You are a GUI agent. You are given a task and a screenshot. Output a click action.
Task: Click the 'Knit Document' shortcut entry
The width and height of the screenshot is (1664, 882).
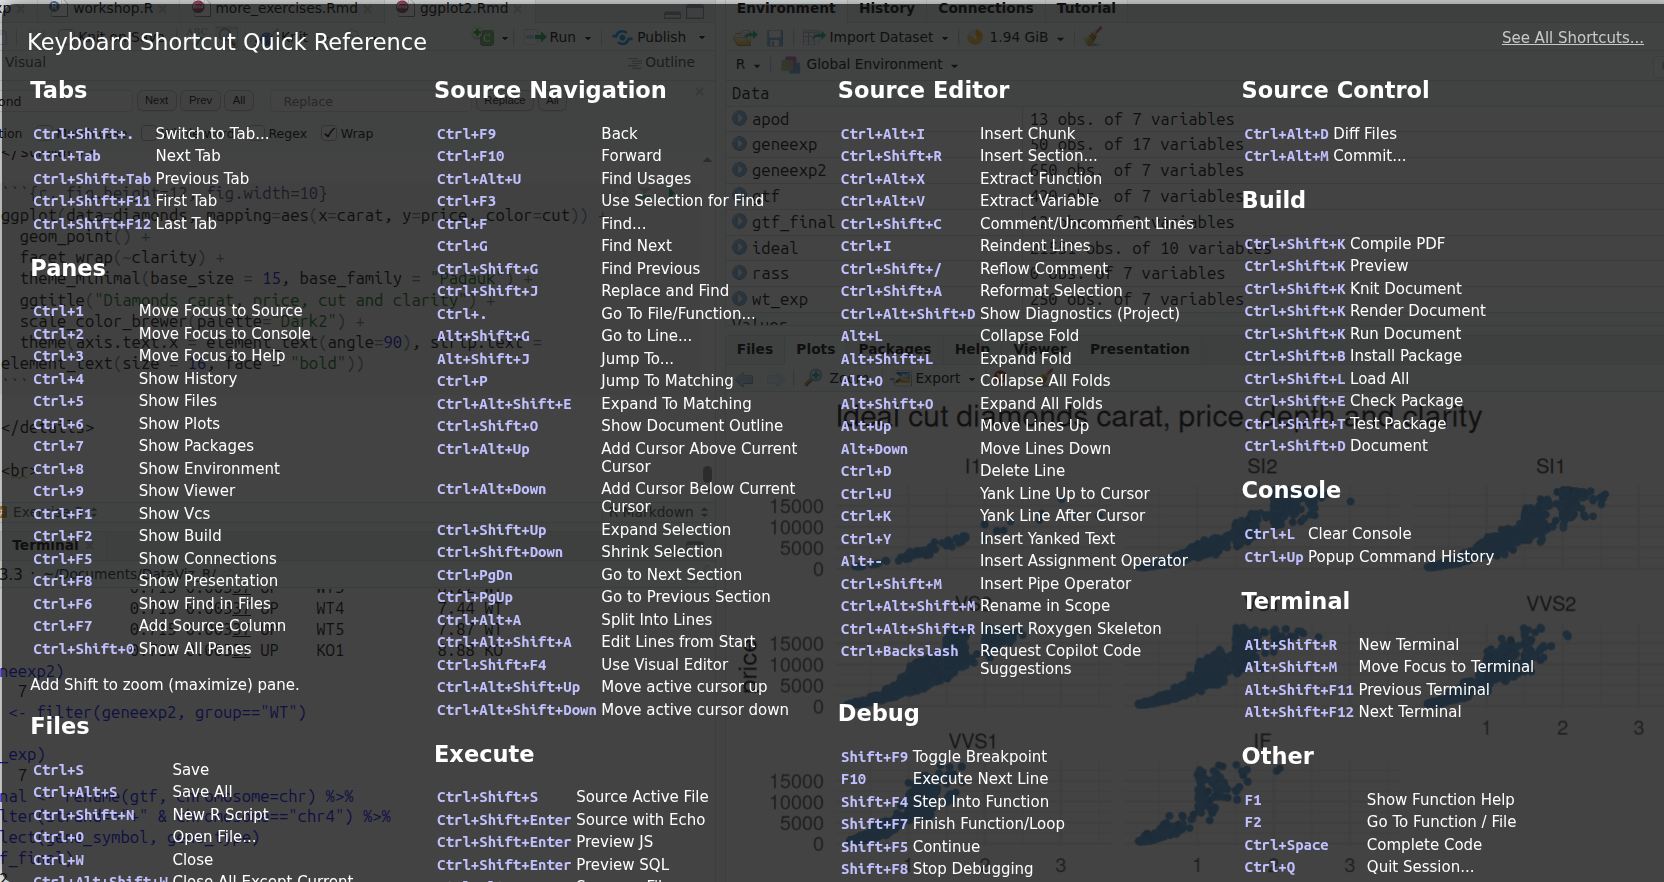click(1405, 288)
